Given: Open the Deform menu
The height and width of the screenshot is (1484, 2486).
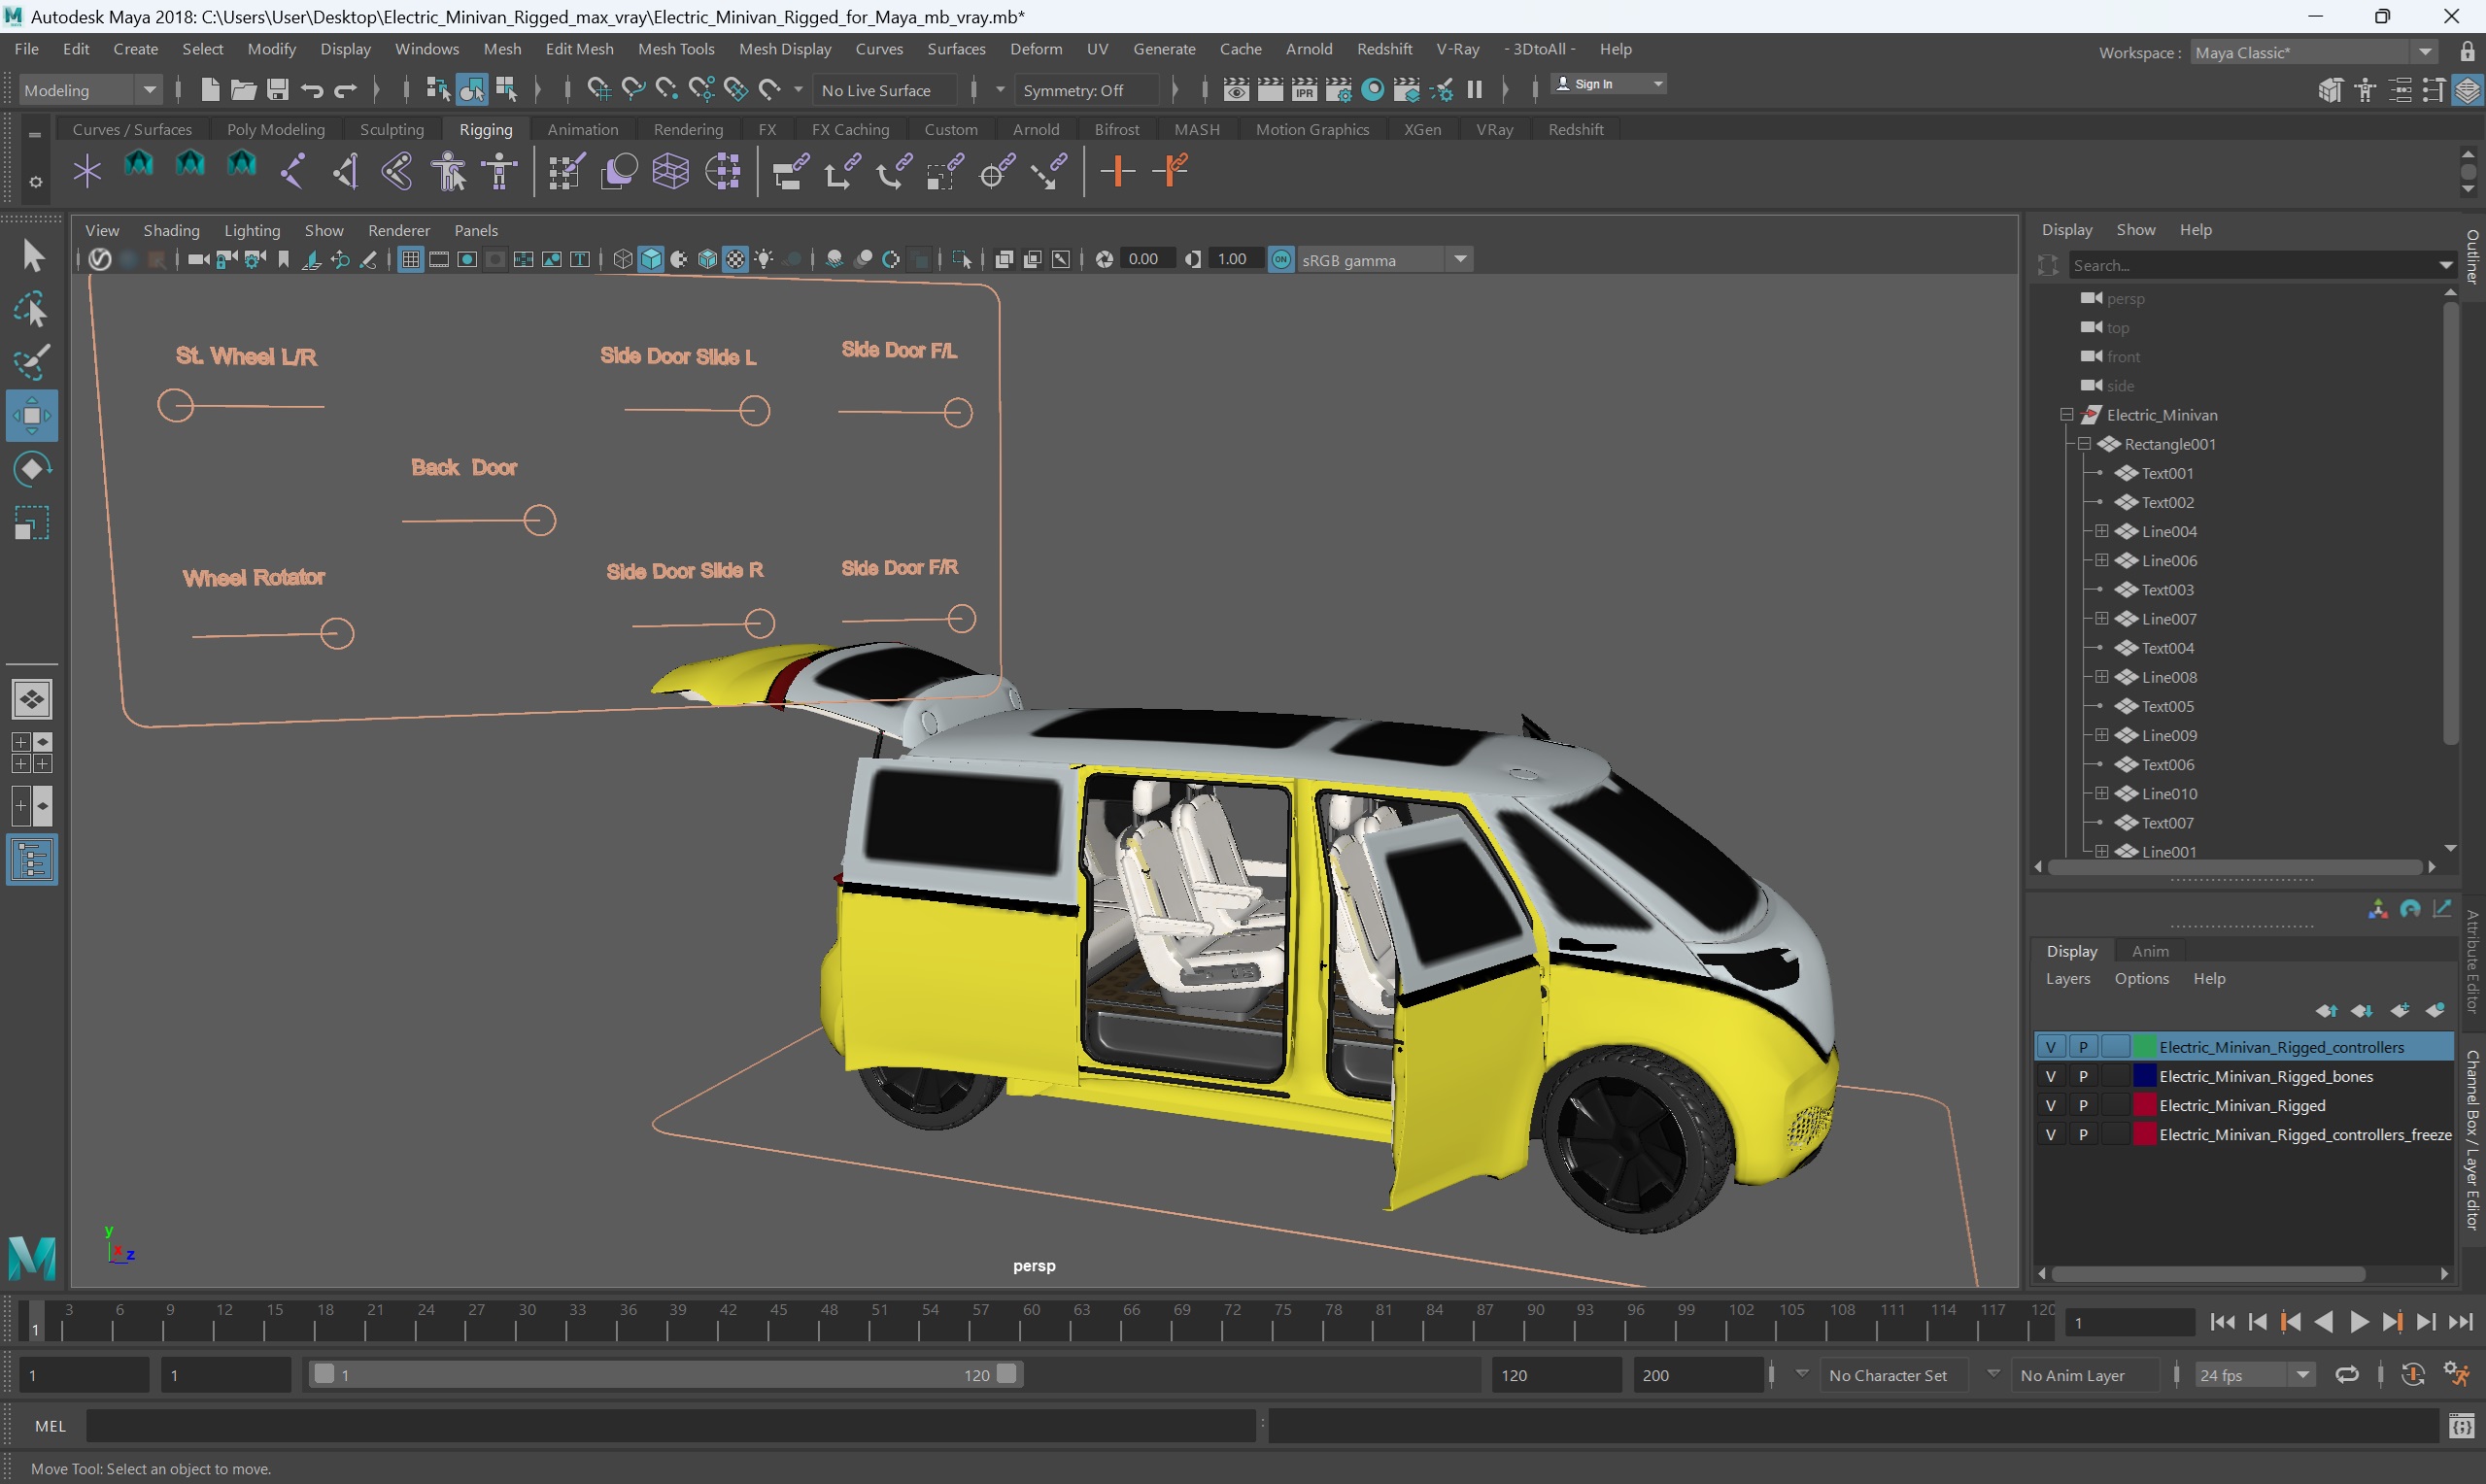Looking at the screenshot, I should point(1036,49).
